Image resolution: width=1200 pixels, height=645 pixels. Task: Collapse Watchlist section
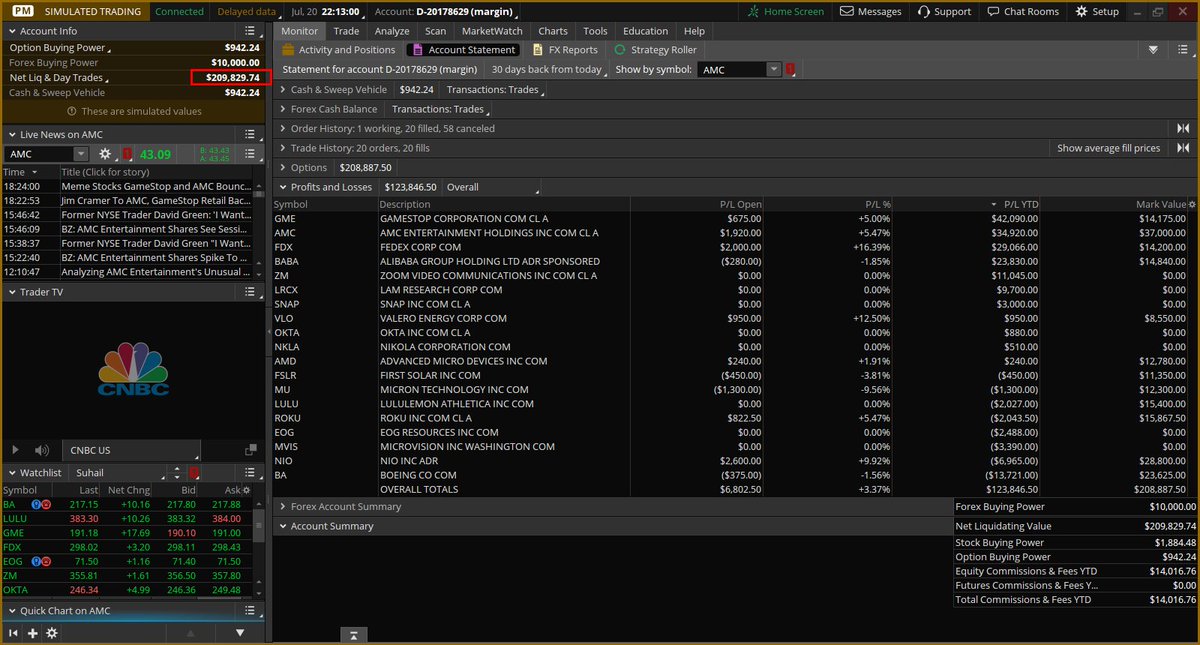[x=12, y=472]
